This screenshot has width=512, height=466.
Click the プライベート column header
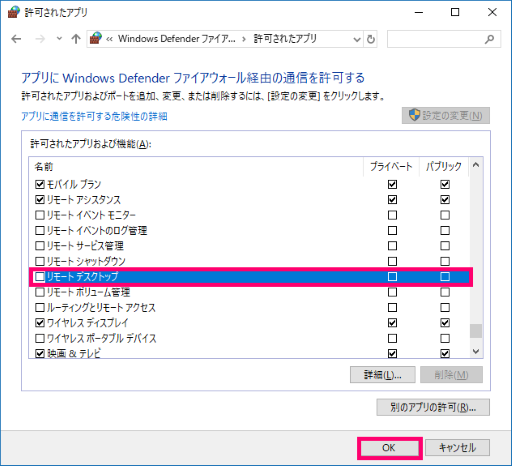tap(391, 166)
